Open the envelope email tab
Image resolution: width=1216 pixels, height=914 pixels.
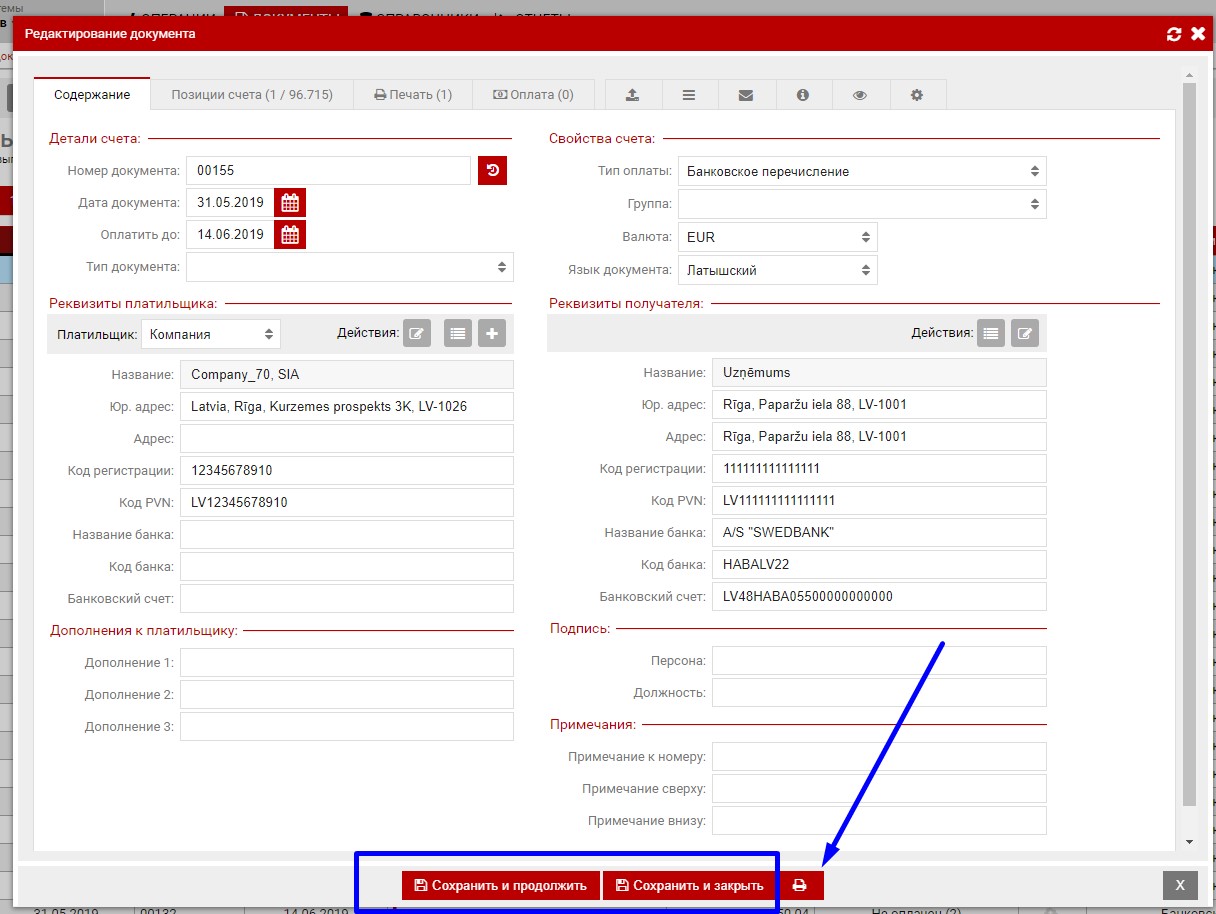click(745, 95)
